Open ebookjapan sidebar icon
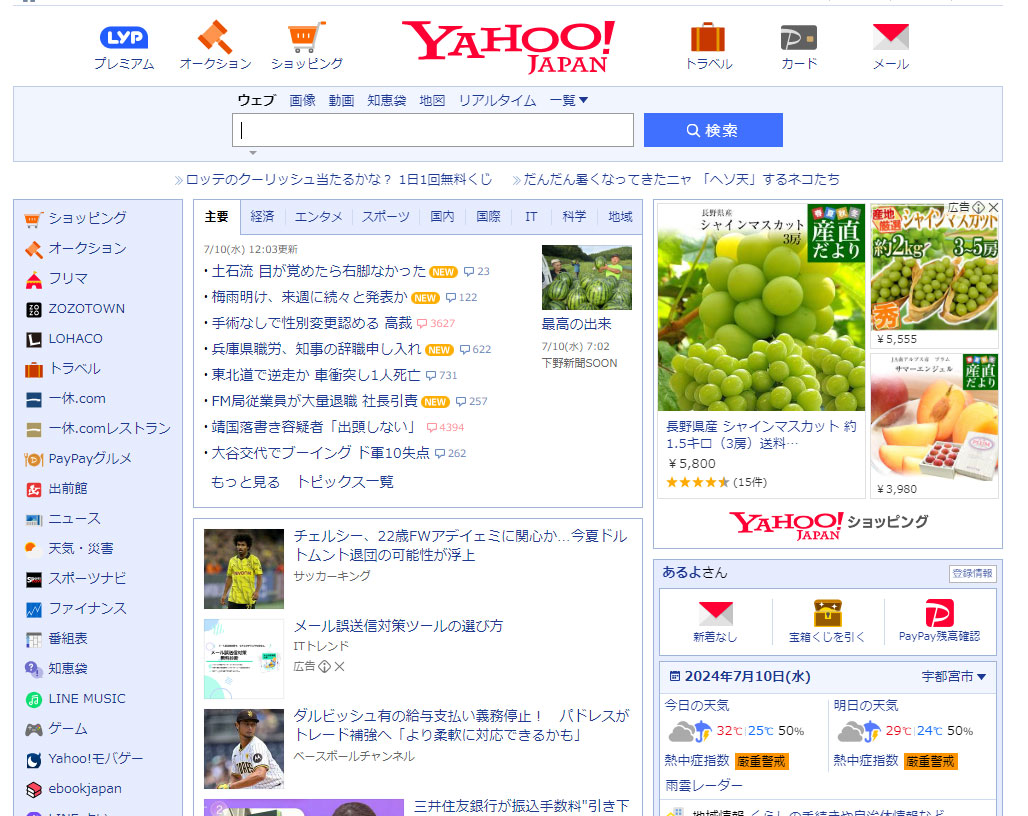The width and height of the screenshot is (1028, 816). tap(33, 790)
